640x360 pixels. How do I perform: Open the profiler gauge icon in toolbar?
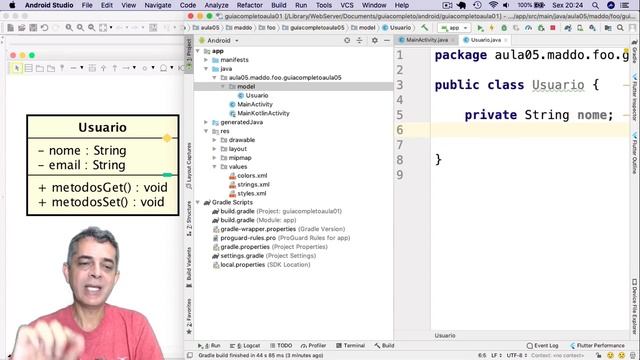(528, 28)
